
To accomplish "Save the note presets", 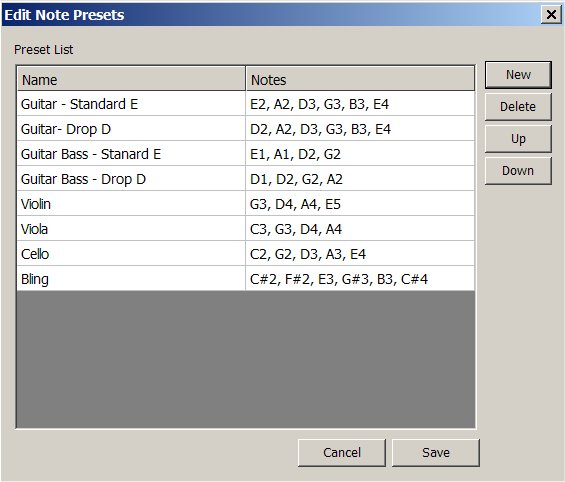I will pos(436,452).
